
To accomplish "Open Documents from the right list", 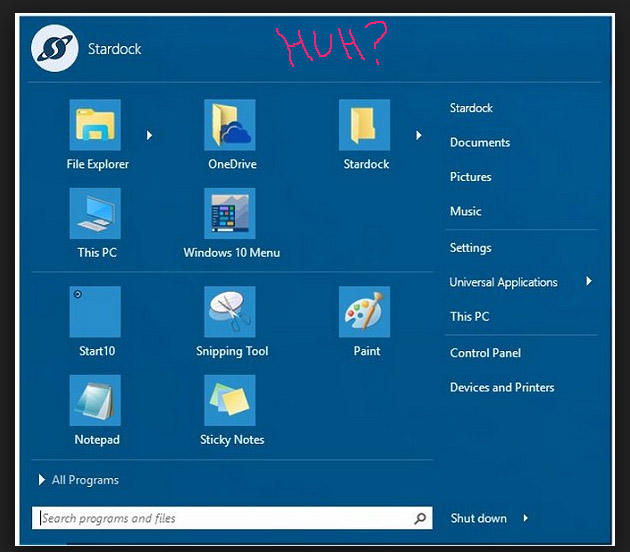I will [x=480, y=142].
